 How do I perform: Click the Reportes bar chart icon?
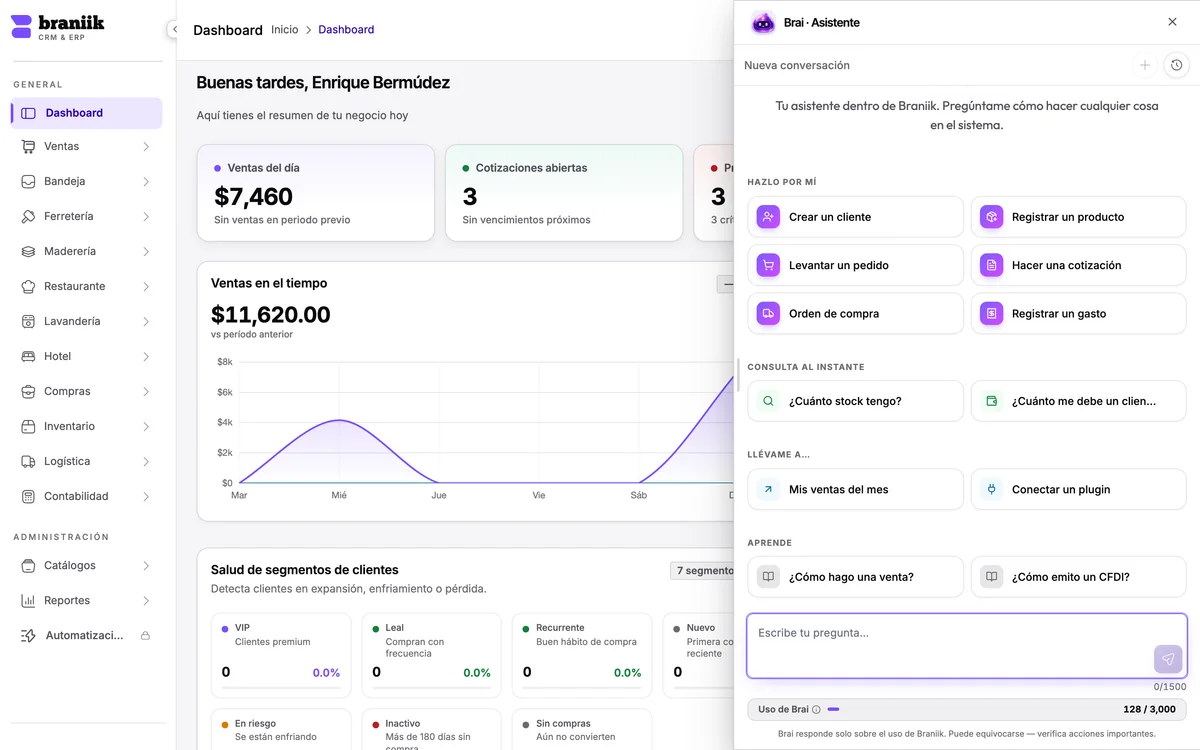(x=28, y=600)
